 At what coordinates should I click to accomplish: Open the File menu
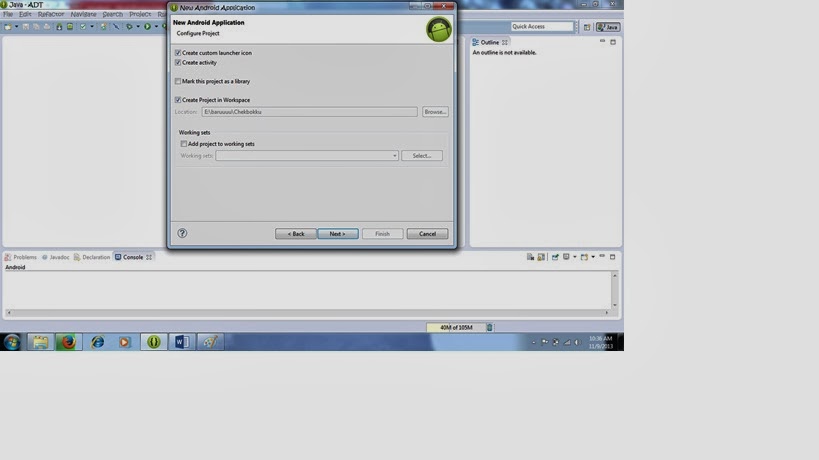[x=8, y=14]
